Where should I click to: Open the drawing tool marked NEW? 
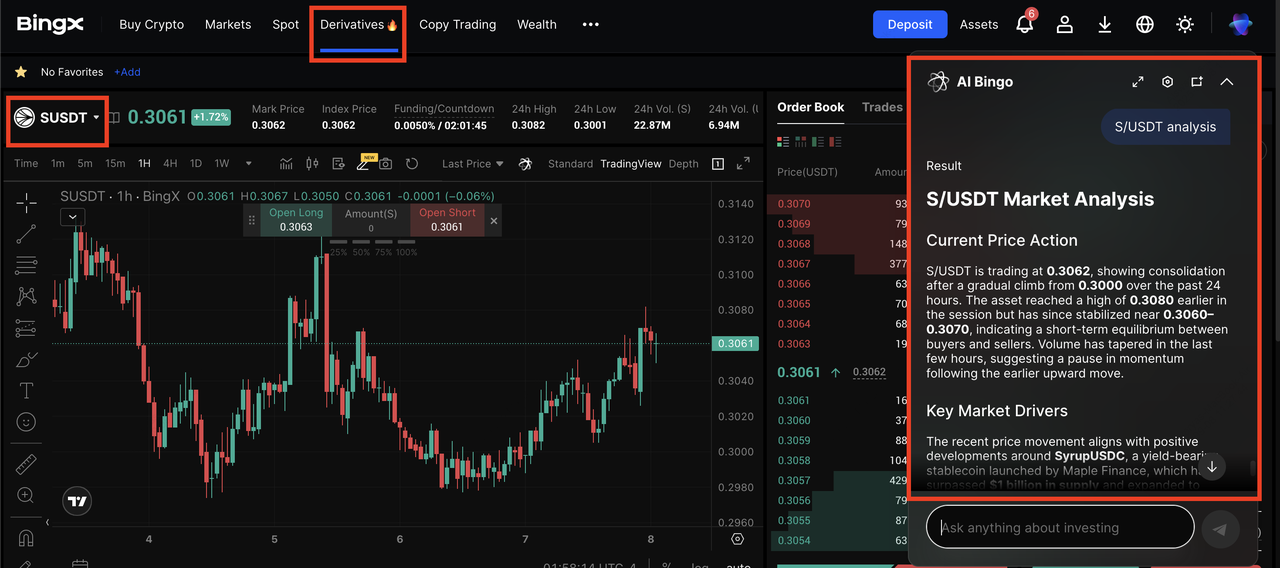point(362,163)
